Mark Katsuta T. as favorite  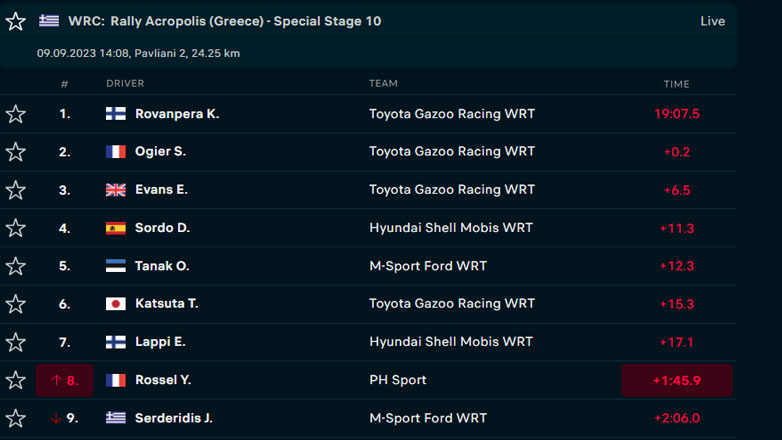15,304
